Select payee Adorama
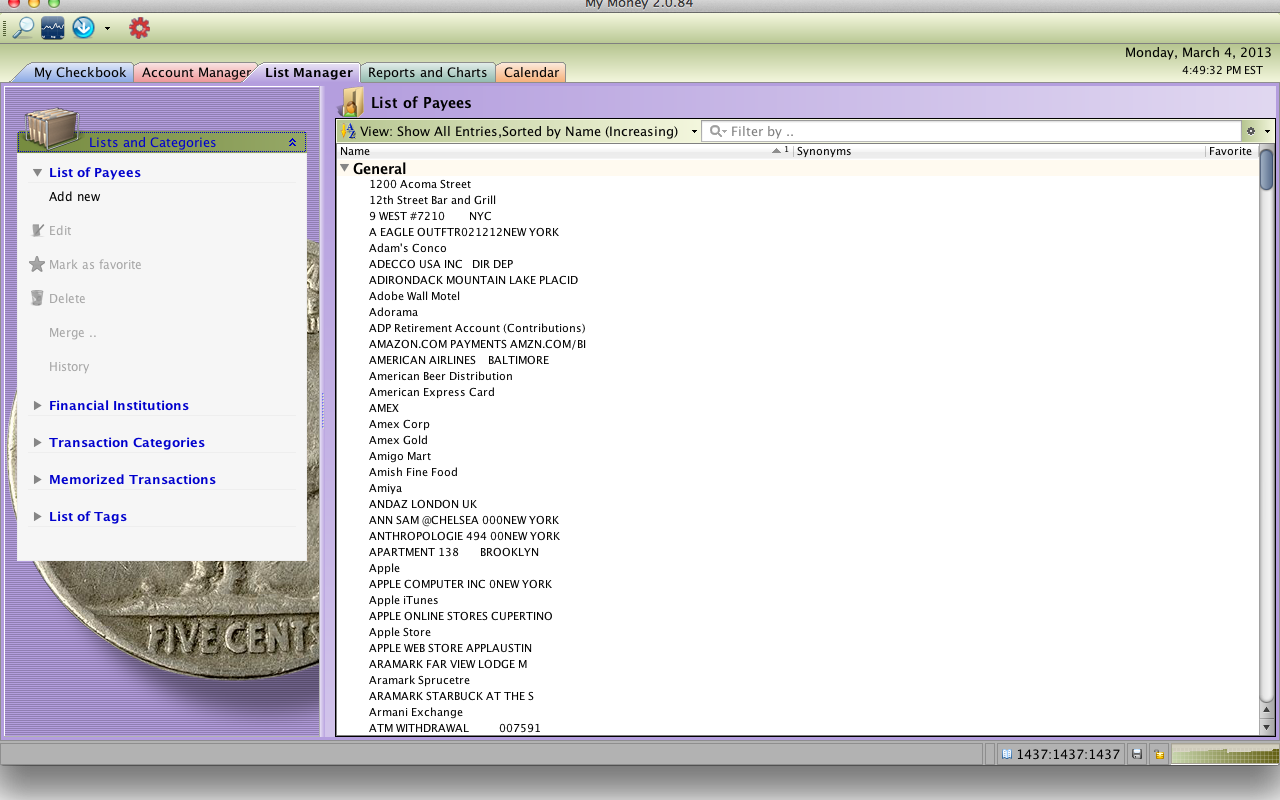The width and height of the screenshot is (1280, 800). point(393,312)
